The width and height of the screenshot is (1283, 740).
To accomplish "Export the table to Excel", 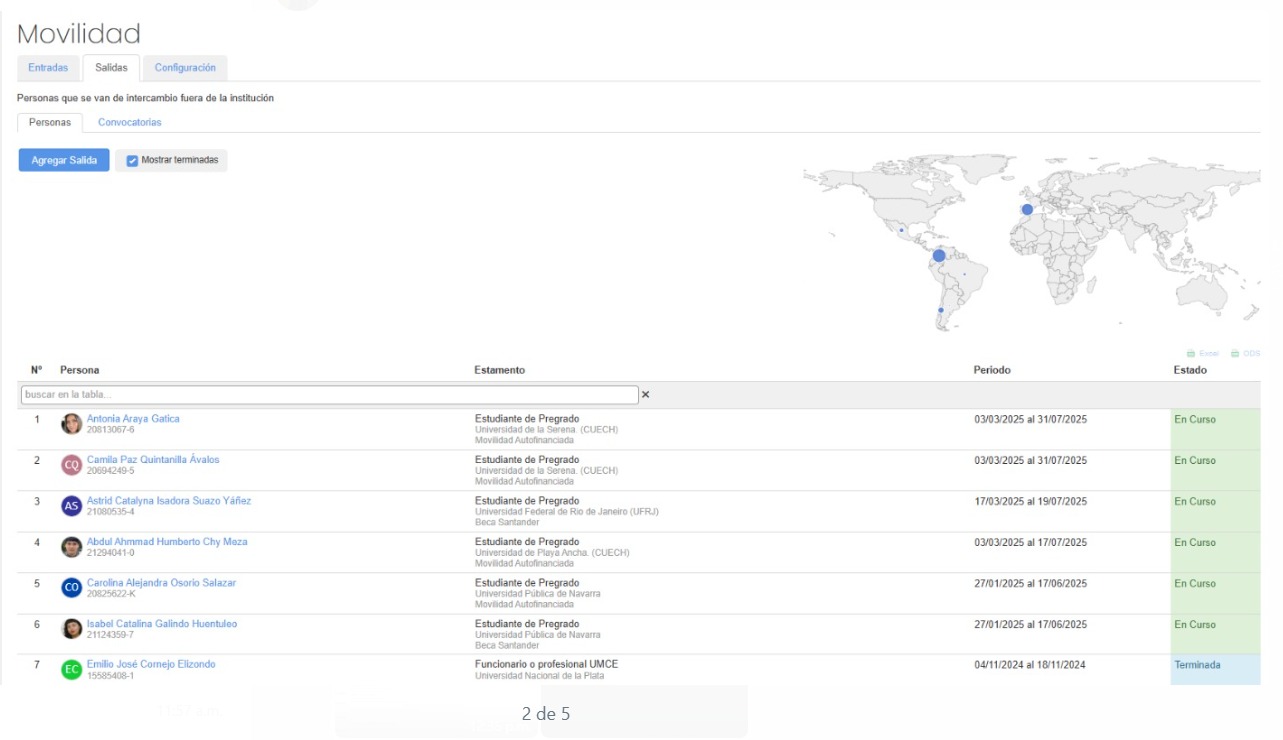I will click(x=1203, y=353).
